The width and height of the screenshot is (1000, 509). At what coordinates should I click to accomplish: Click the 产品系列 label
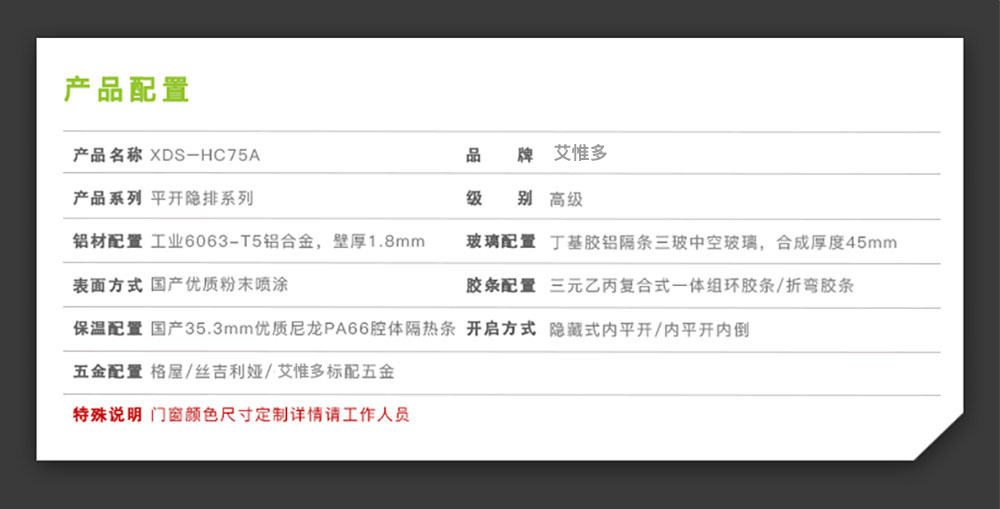click(108, 198)
